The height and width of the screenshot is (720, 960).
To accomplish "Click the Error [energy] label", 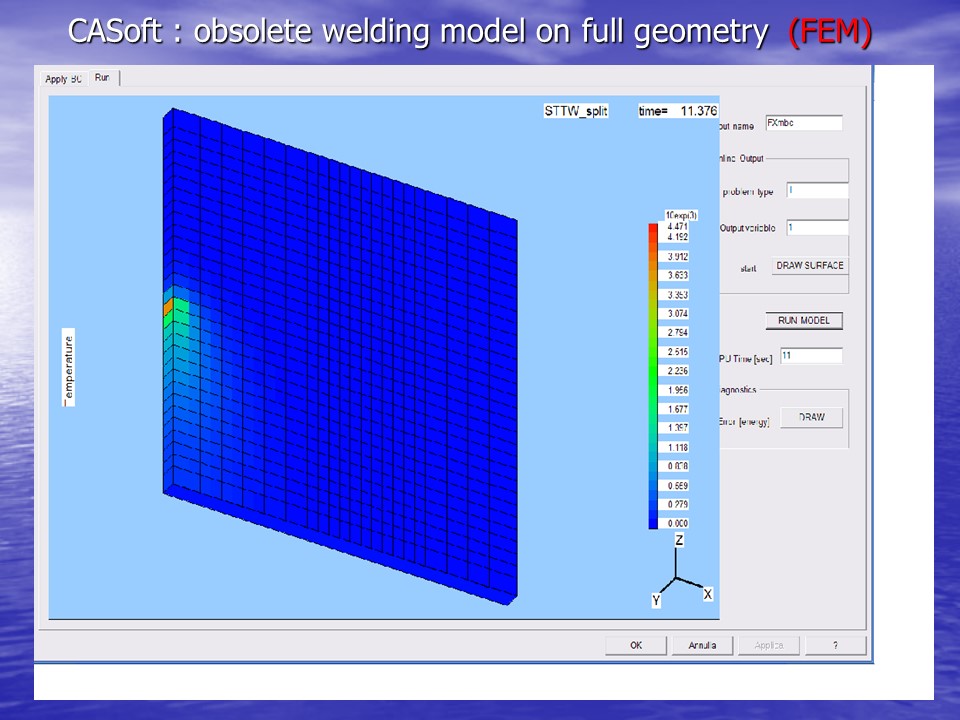I will [x=744, y=422].
